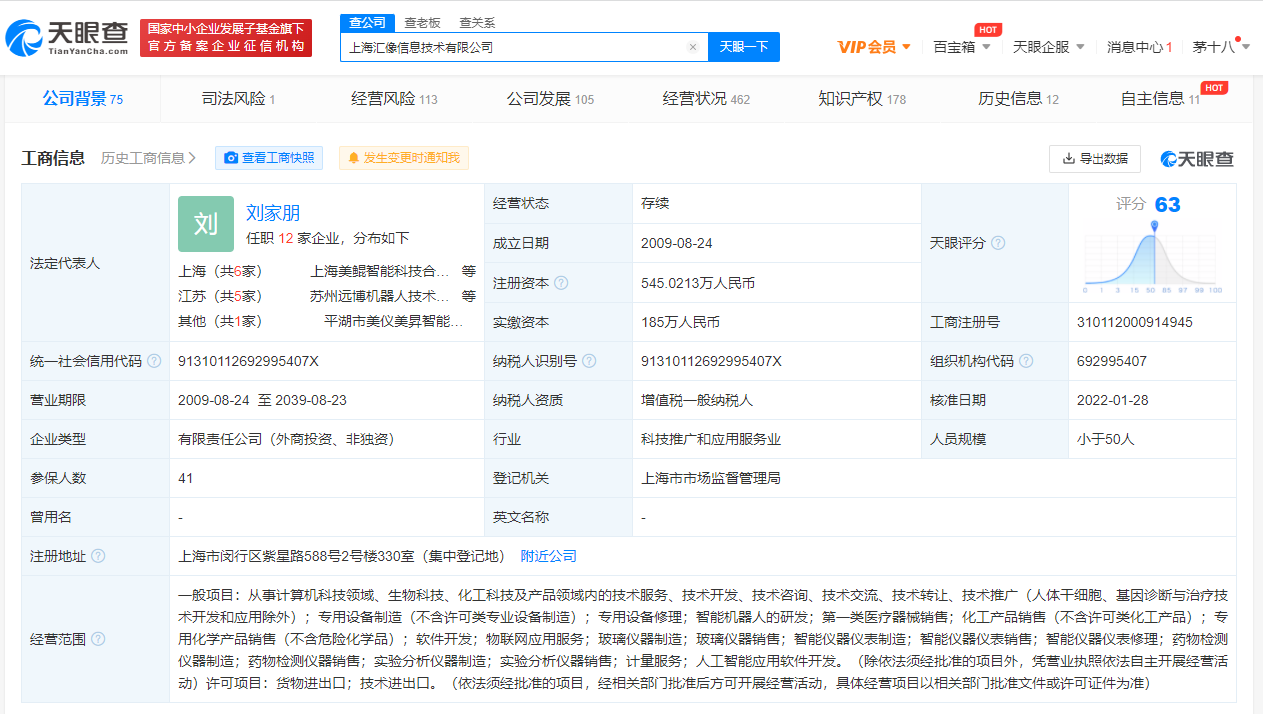Click the bell icon on 发生变更时通知我
Image resolution: width=1263 pixels, height=714 pixels.
[x=356, y=158]
